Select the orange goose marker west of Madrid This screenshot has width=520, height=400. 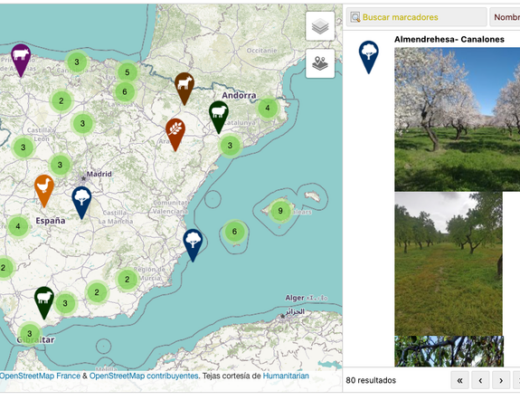44,191
